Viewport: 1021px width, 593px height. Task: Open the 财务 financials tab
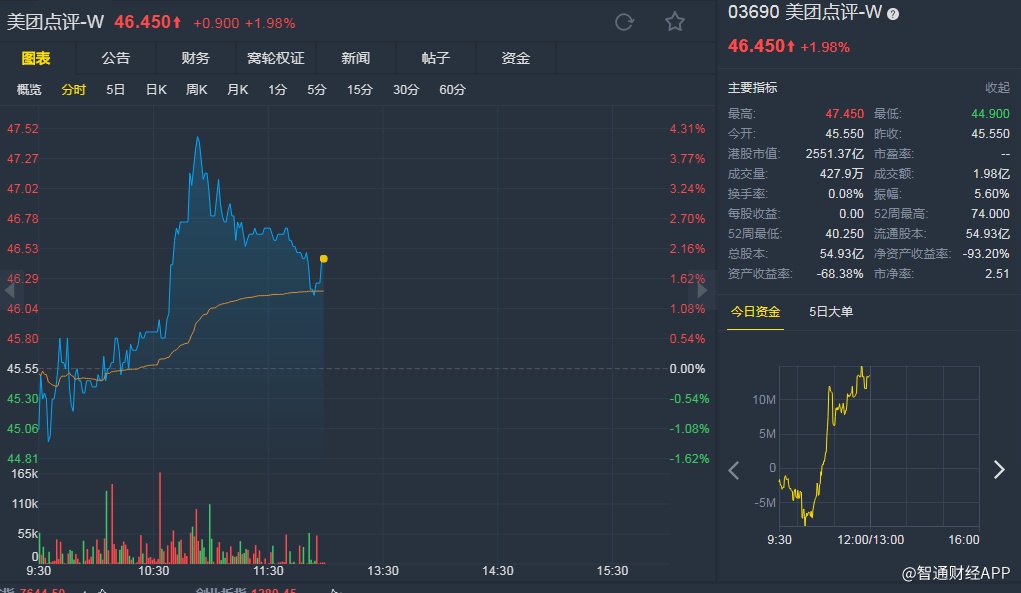195,58
